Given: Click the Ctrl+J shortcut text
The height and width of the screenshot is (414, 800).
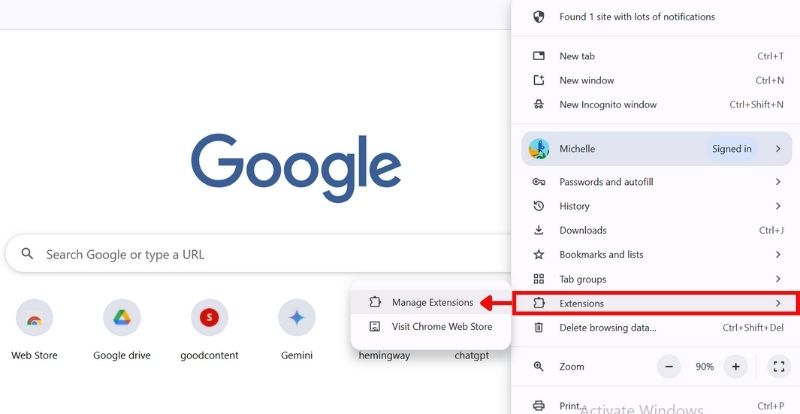Looking at the screenshot, I should [x=771, y=231].
